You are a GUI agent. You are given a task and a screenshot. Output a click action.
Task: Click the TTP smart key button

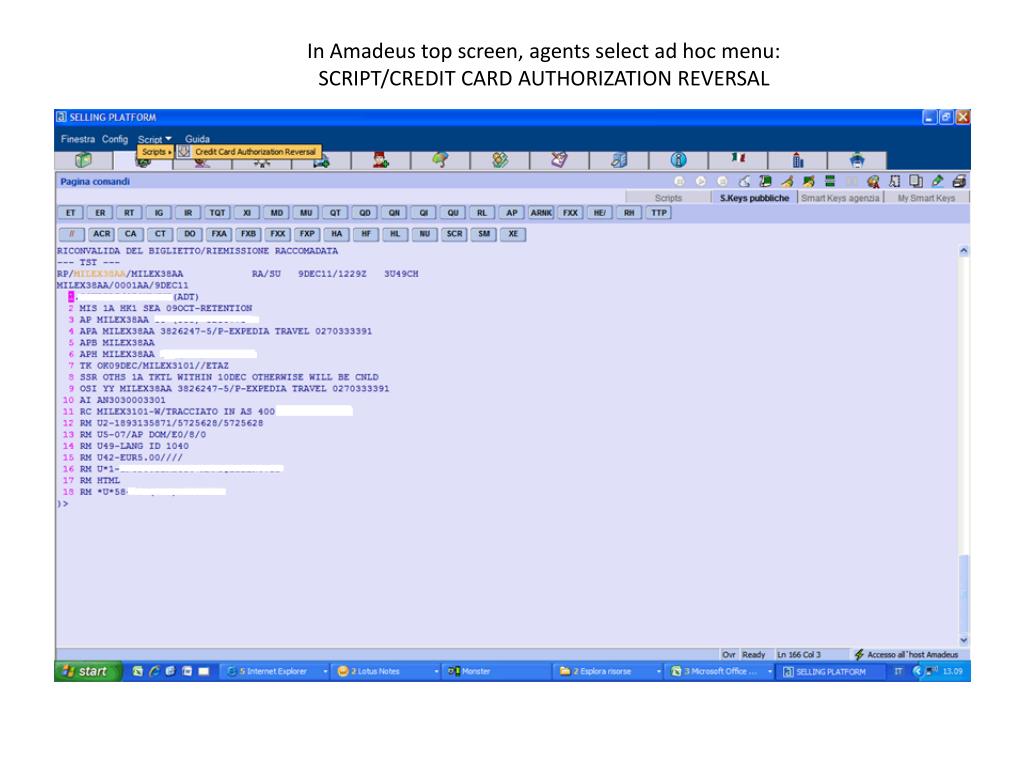pyautogui.click(x=659, y=213)
